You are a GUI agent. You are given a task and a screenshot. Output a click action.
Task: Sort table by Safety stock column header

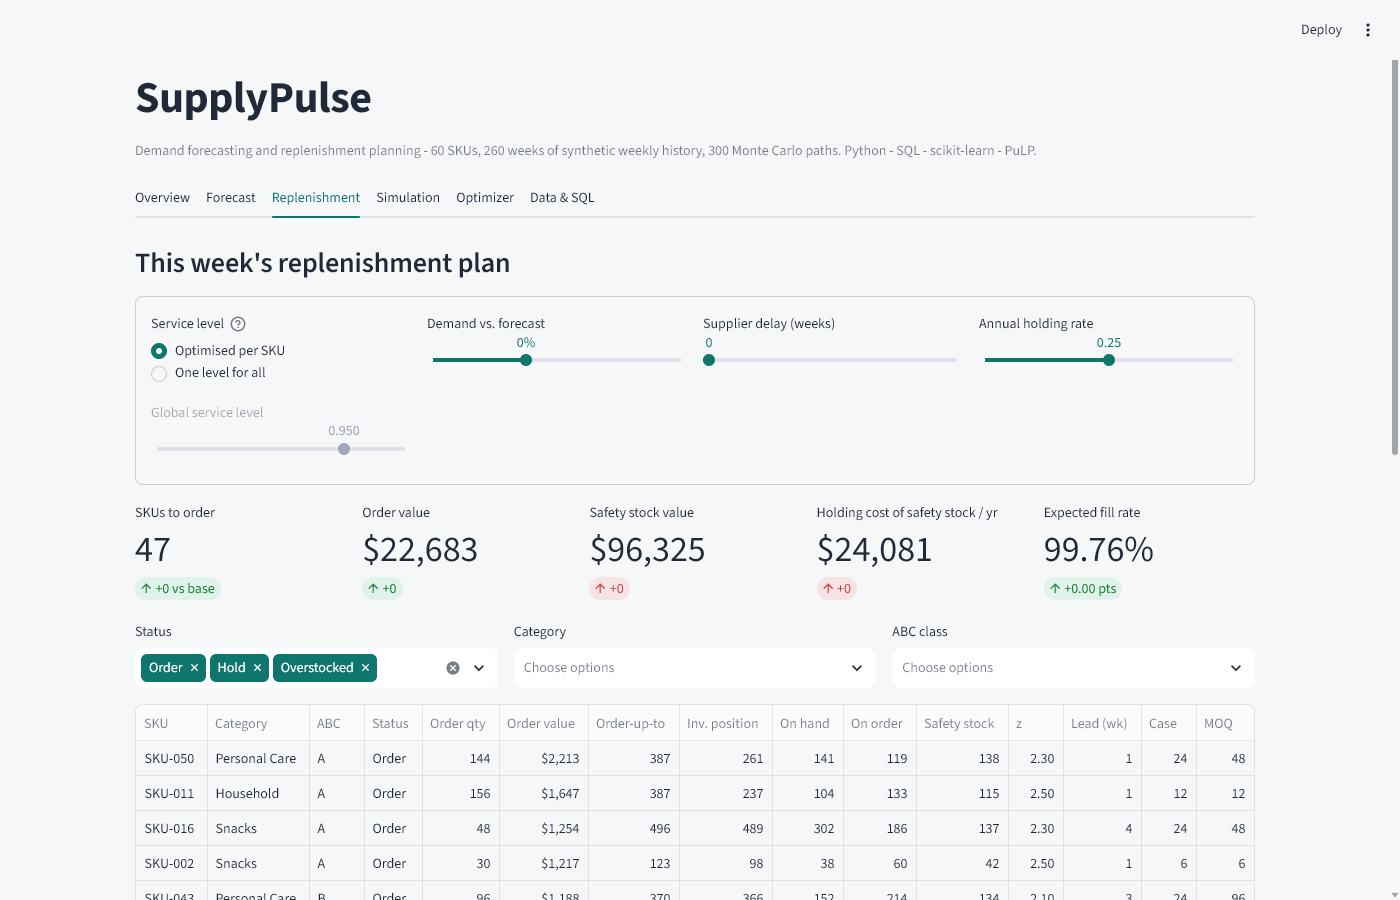coord(961,723)
